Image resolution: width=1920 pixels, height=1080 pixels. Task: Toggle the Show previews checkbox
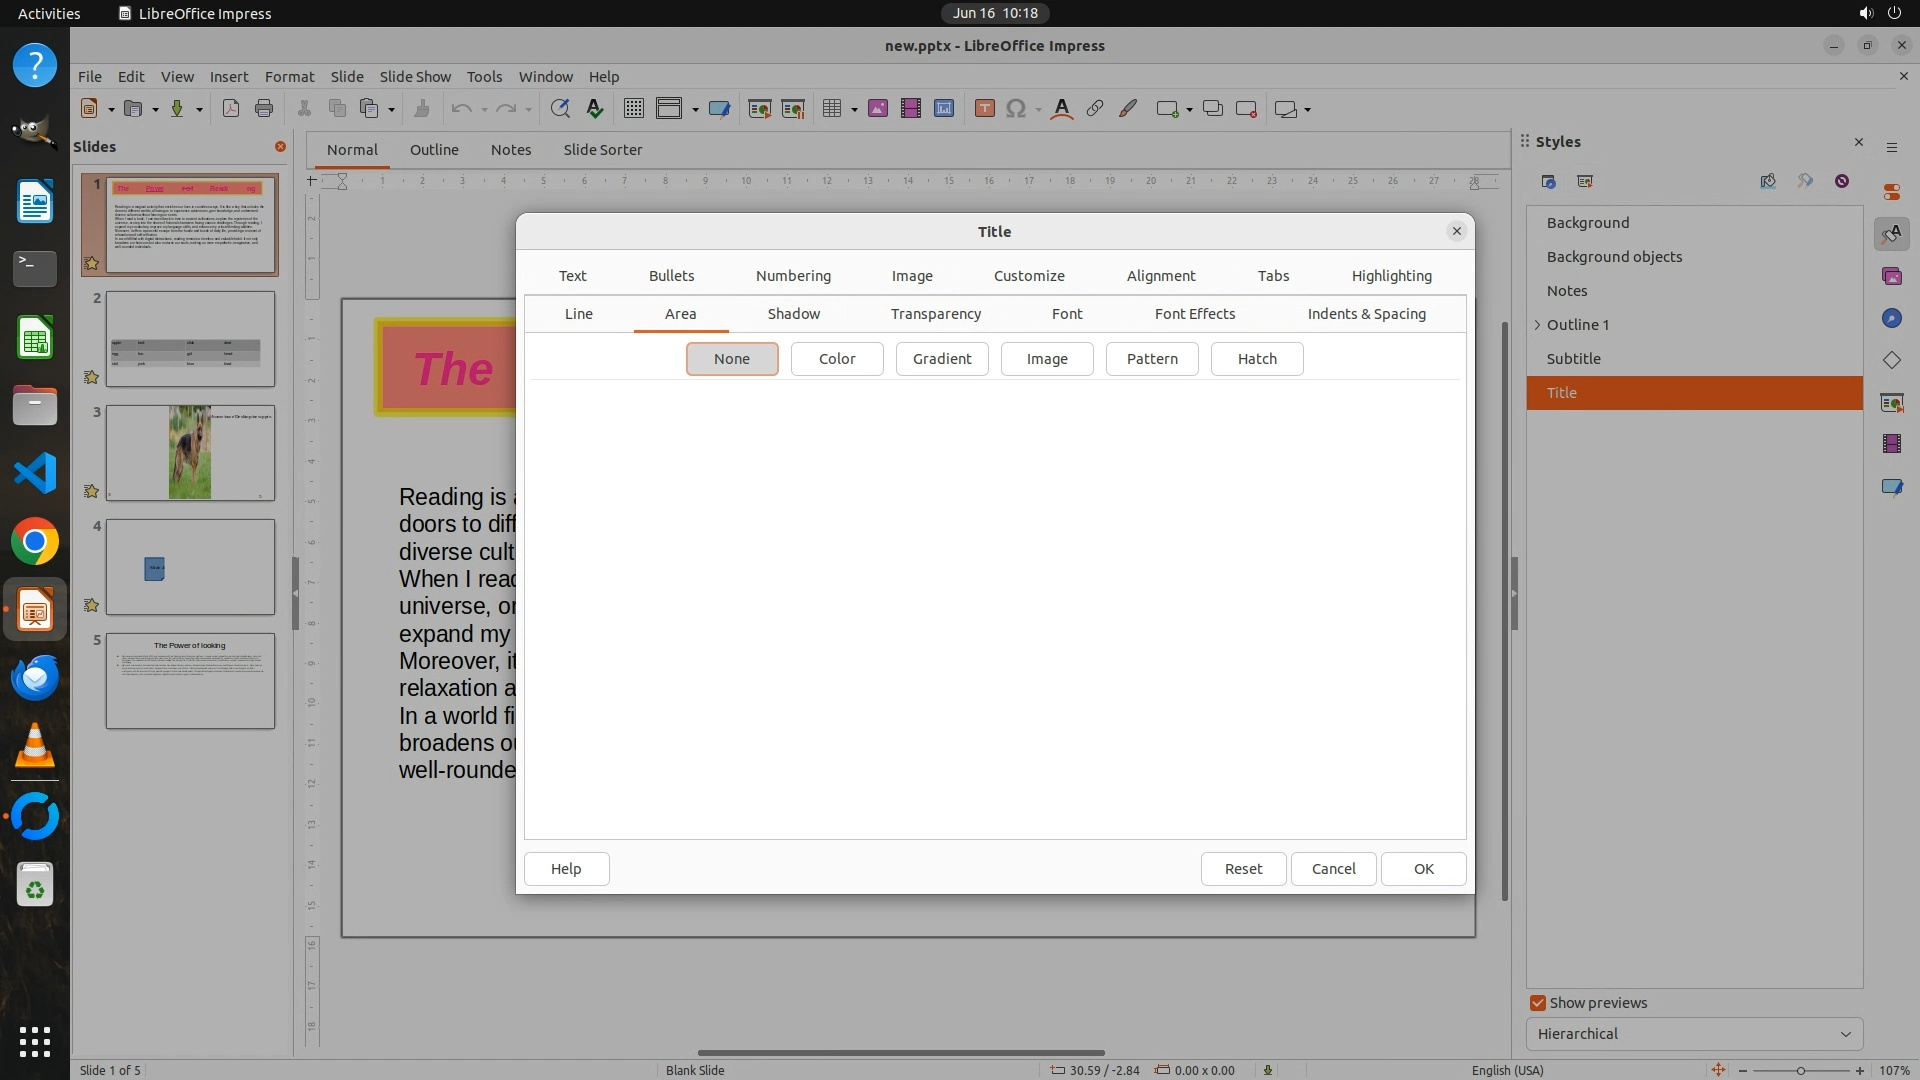coord(1538,1003)
